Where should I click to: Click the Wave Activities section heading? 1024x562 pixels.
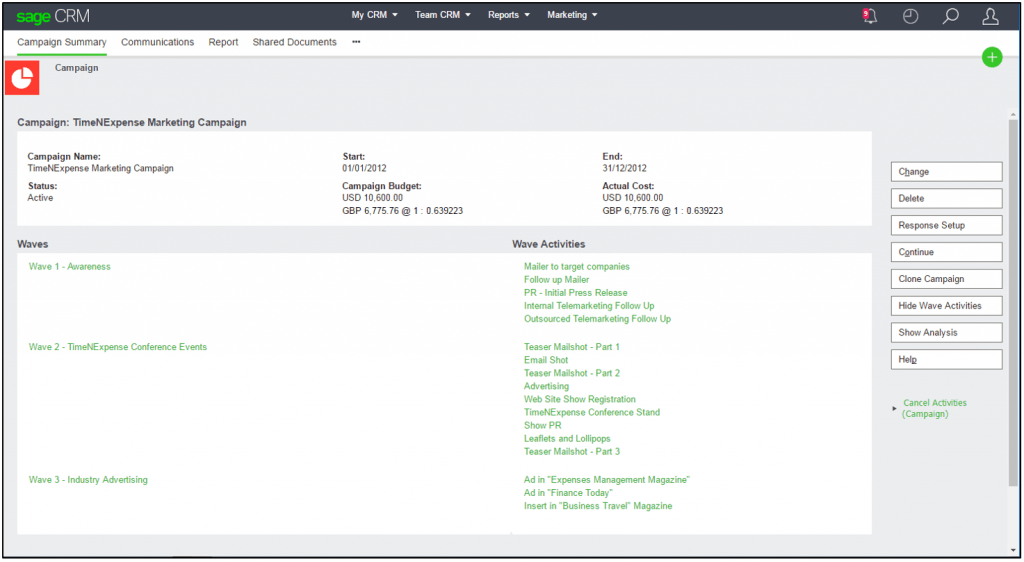click(x=549, y=244)
